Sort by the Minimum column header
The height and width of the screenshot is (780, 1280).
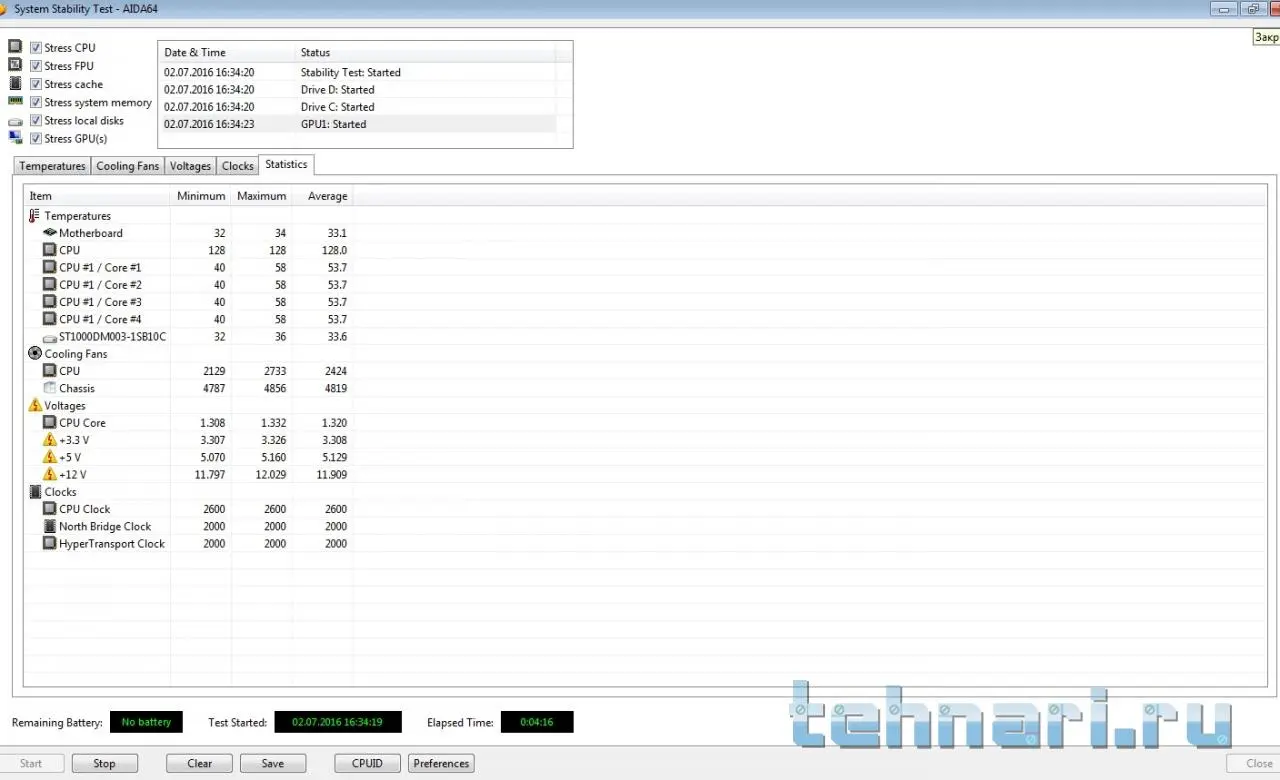click(x=201, y=196)
